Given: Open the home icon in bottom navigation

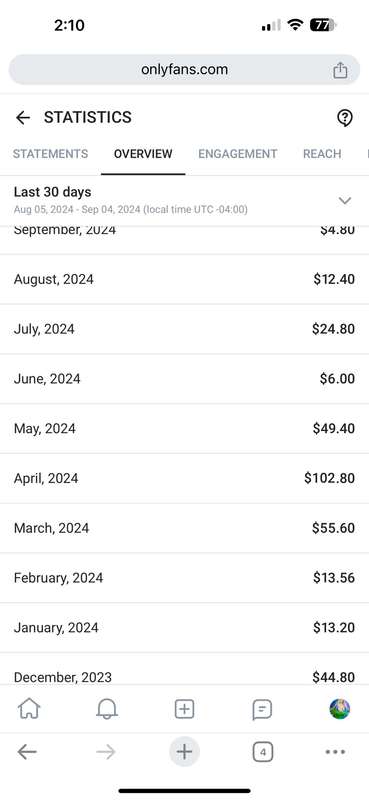Looking at the screenshot, I should [x=29, y=709].
